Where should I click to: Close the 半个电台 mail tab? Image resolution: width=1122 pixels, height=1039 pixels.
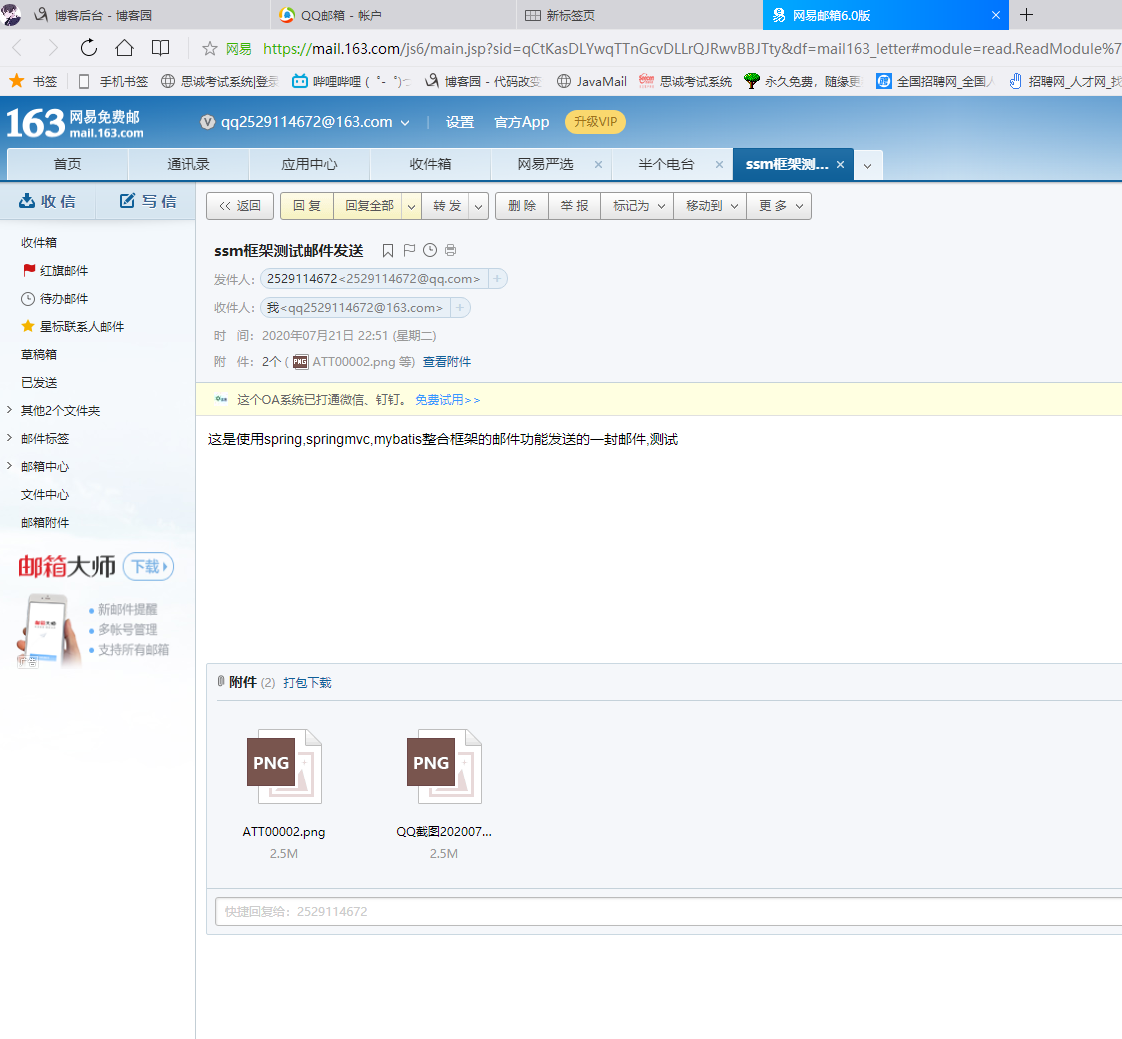point(719,165)
